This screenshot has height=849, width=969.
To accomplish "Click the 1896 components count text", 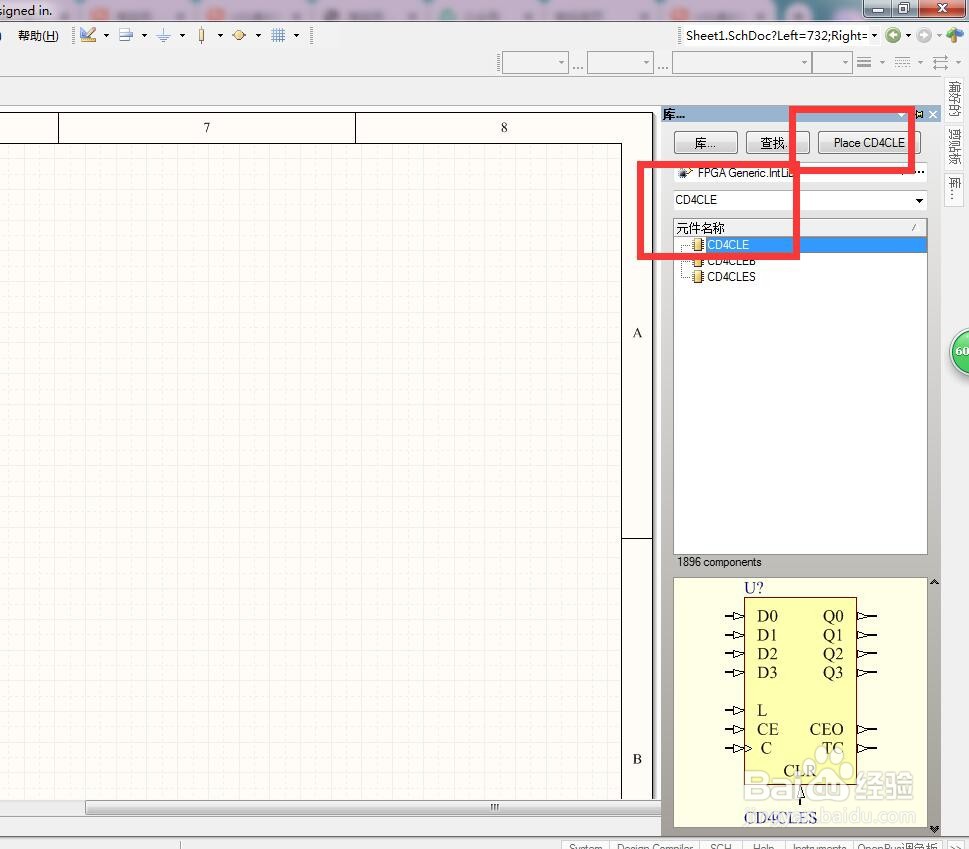I will click(719, 562).
